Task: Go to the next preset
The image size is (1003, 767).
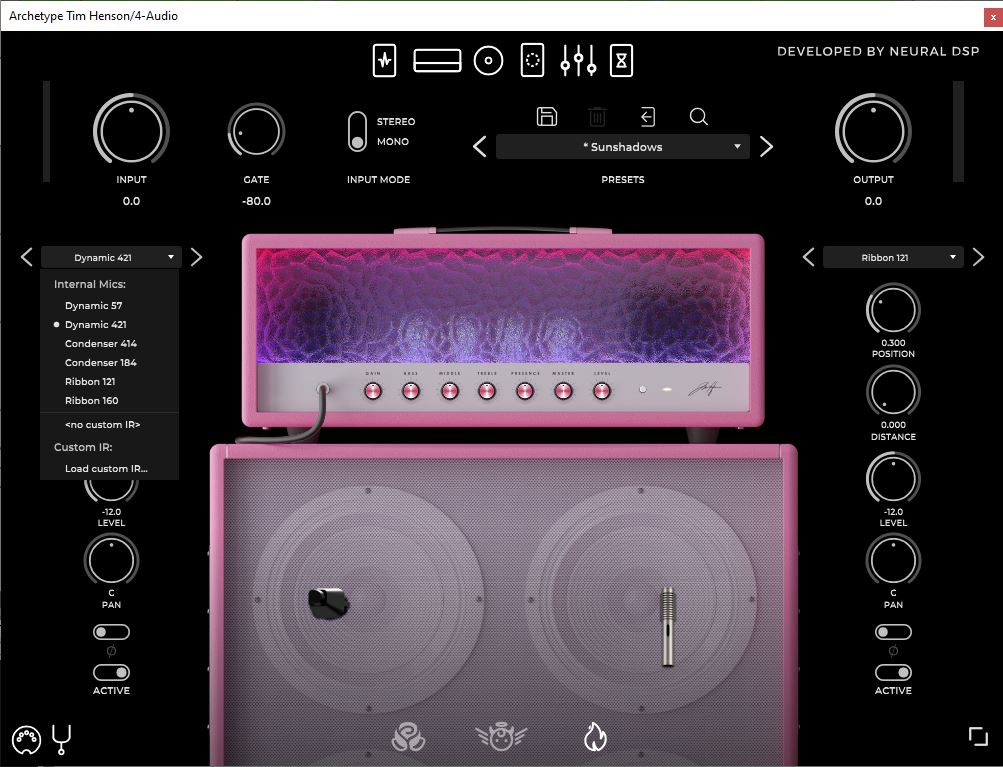Action: pos(766,146)
